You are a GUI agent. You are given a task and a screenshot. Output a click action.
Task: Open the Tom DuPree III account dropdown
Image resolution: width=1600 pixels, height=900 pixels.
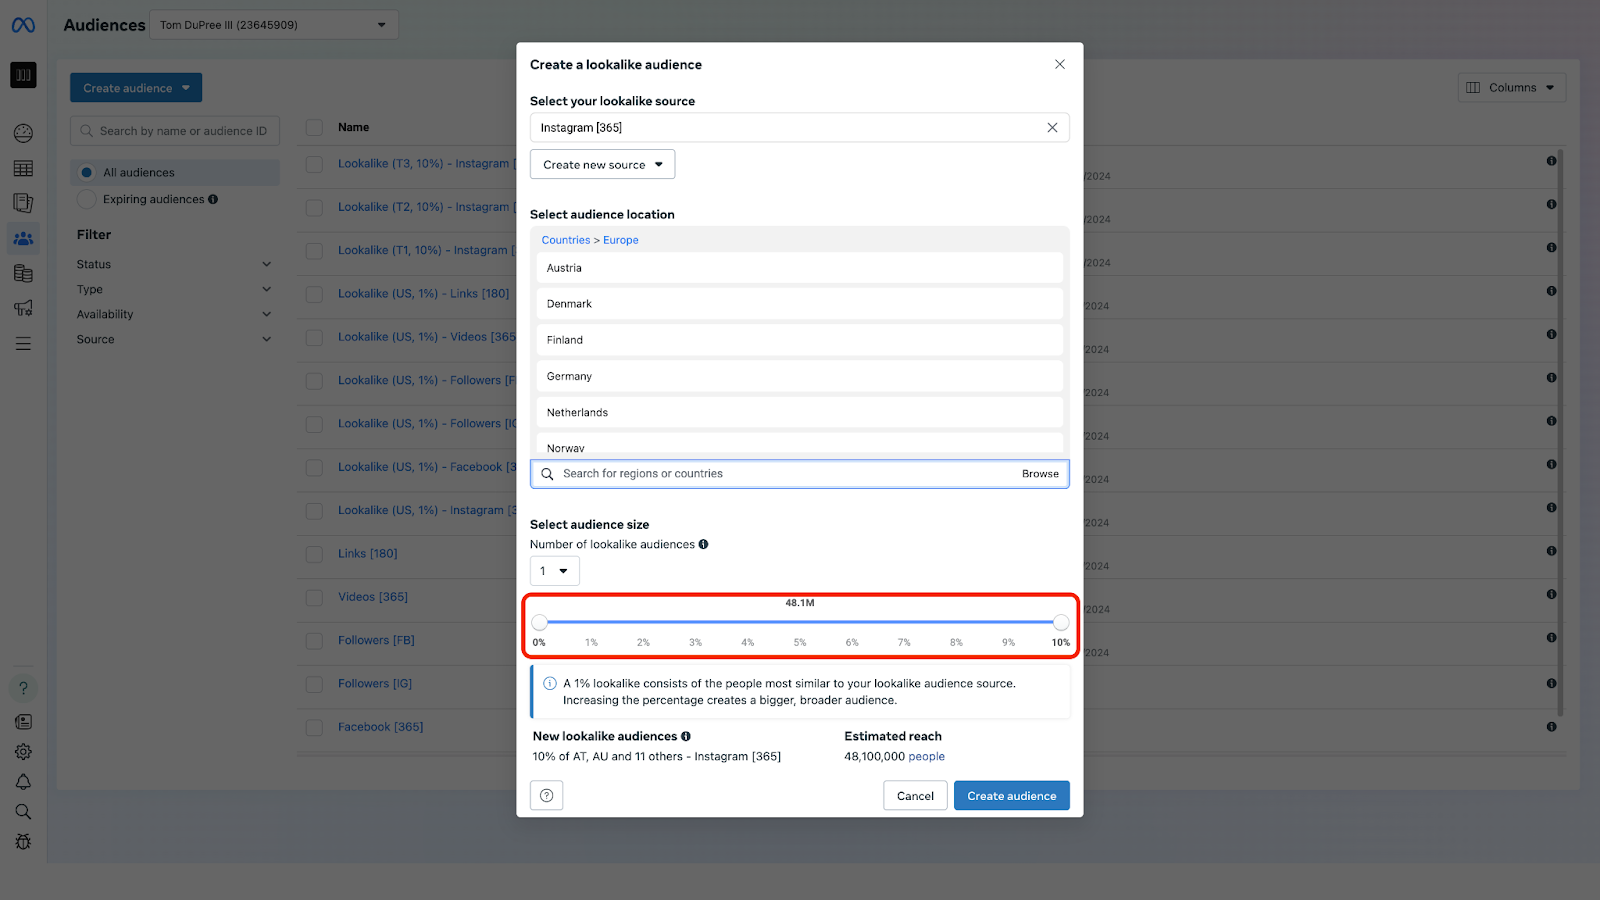tap(273, 25)
